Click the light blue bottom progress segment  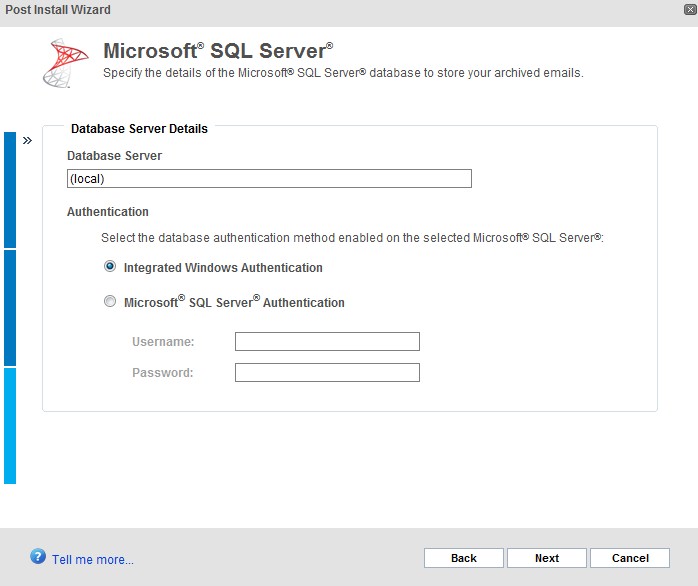pyautogui.click(x=10, y=426)
